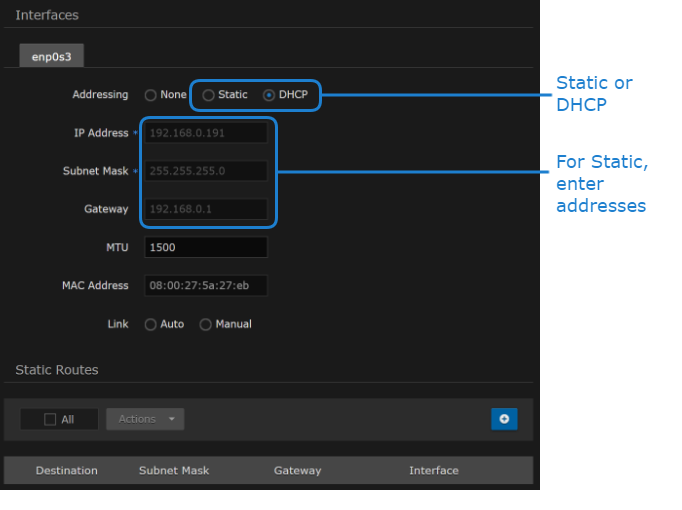
Task: Click the MTU field showing 1500
Action: coord(206,247)
